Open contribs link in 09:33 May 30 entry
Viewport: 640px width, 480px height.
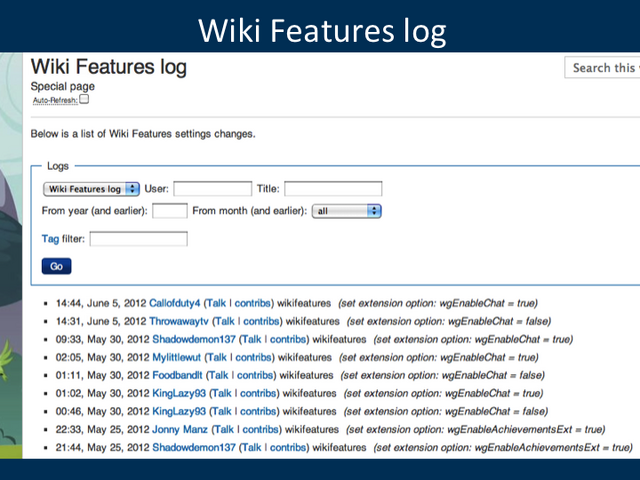pyautogui.click(x=288, y=339)
